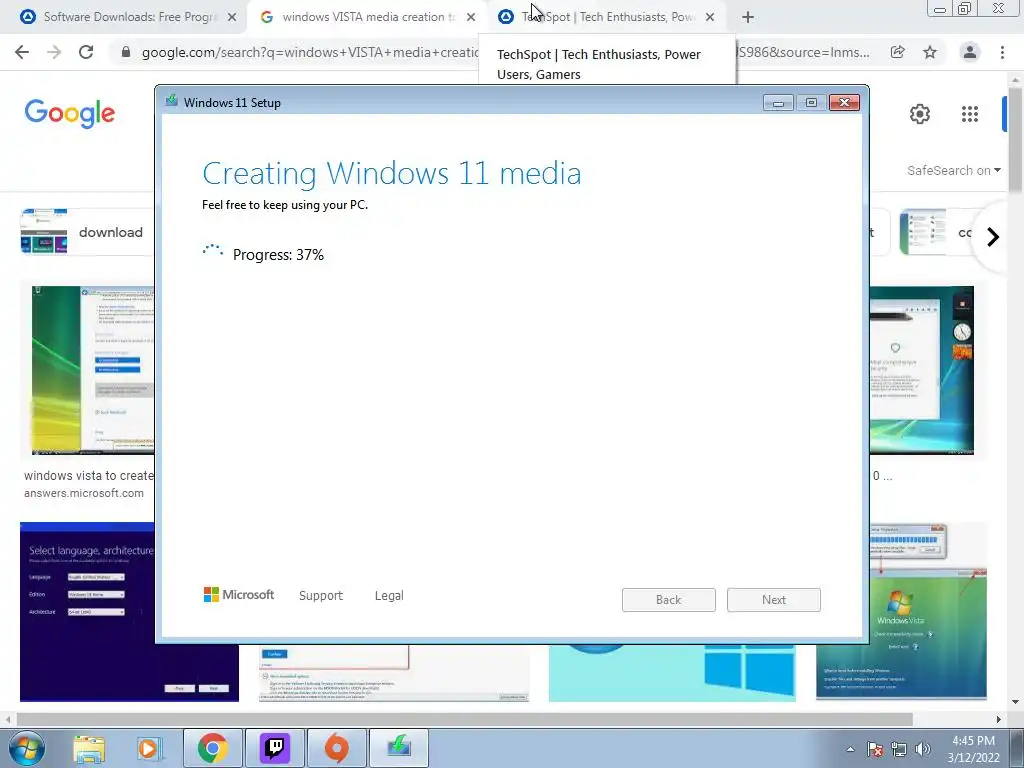Open the Chrome profile avatar
This screenshot has height=768, width=1024.
[970, 52]
